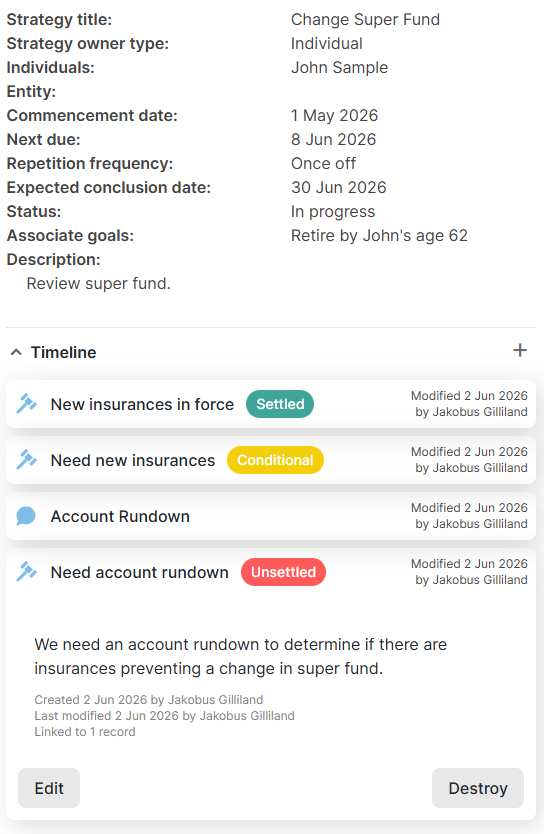
Task: Click the gavel icon beside Need account rundown
Action: pyautogui.click(x=26, y=572)
